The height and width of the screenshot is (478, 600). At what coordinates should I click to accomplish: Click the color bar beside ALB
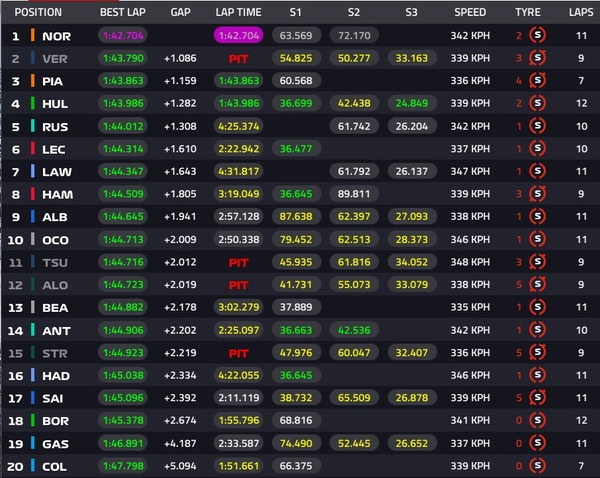pos(33,217)
